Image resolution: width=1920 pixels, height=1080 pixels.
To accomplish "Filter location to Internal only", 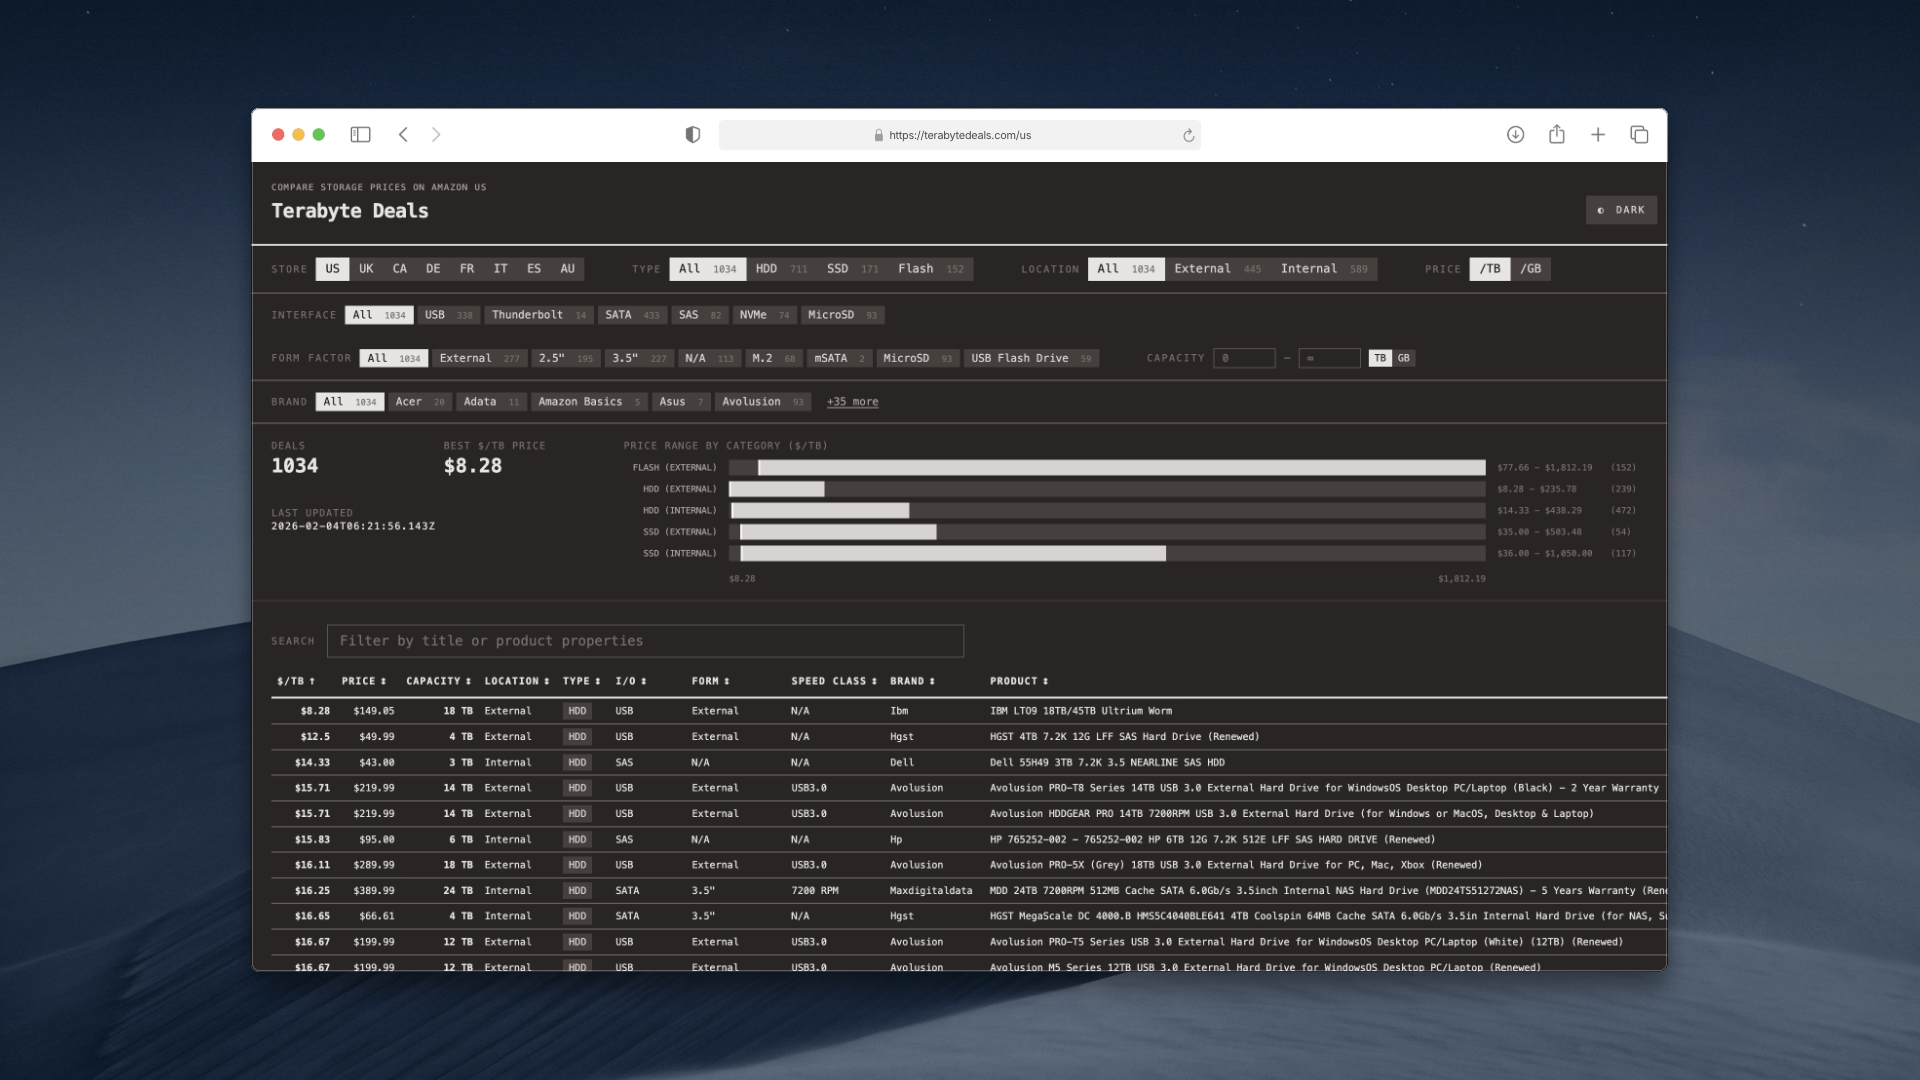I will coord(1310,268).
